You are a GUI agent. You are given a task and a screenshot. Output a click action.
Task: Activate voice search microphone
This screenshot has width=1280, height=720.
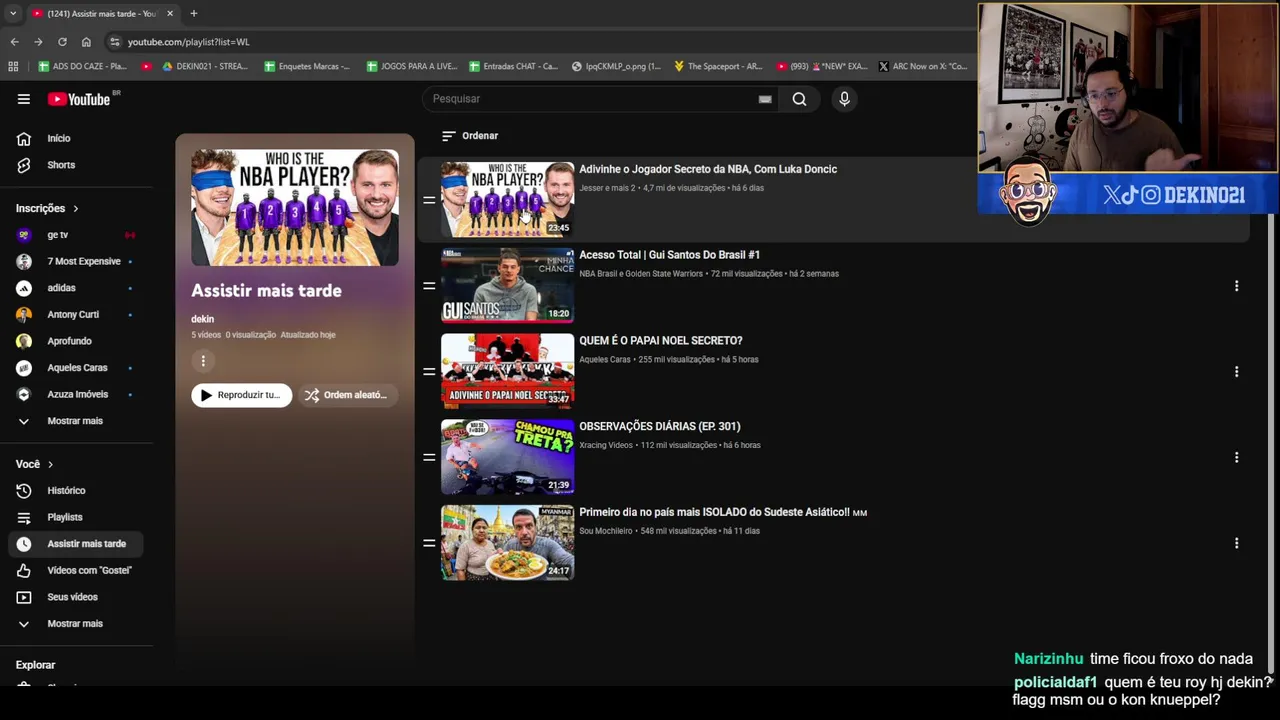tap(844, 99)
